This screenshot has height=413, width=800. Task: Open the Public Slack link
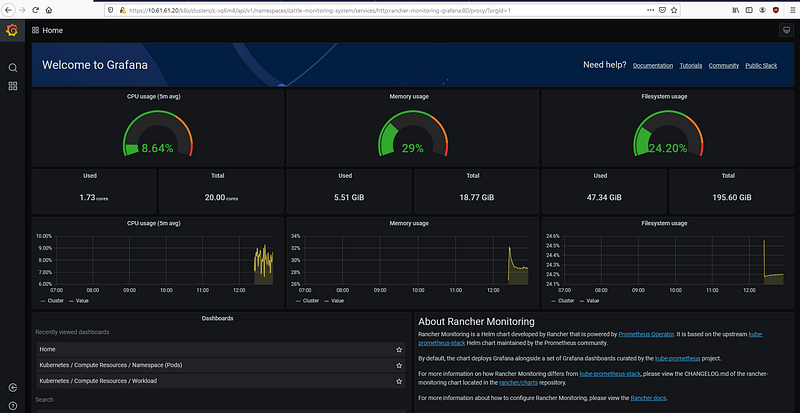pyautogui.click(x=761, y=66)
